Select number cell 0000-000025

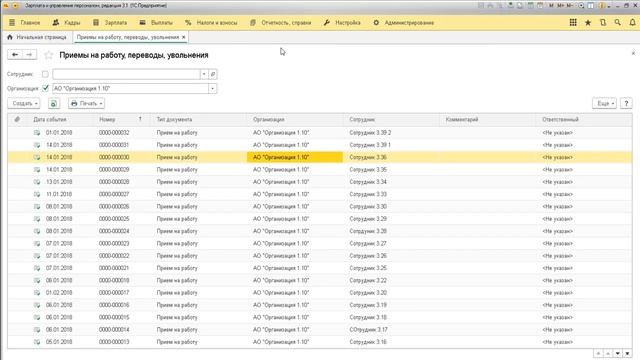coord(114,219)
